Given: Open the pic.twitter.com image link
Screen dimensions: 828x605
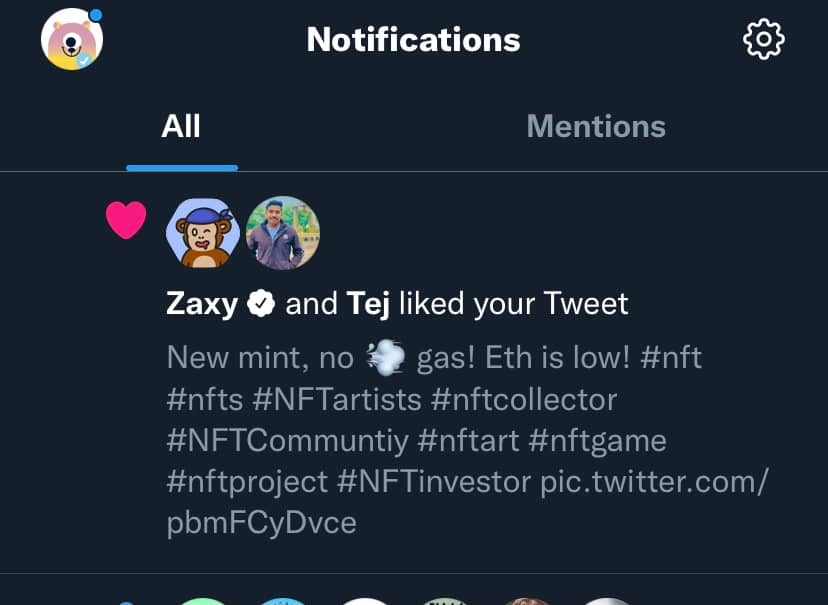Looking at the screenshot, I should point(654,482).
